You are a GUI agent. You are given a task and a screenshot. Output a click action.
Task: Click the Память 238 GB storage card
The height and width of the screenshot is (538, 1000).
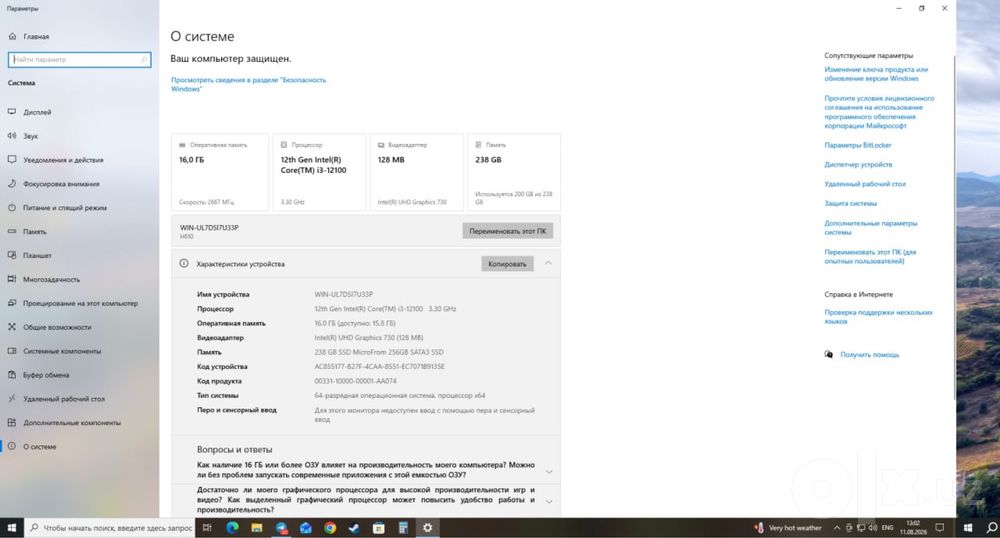click(514, 172)
